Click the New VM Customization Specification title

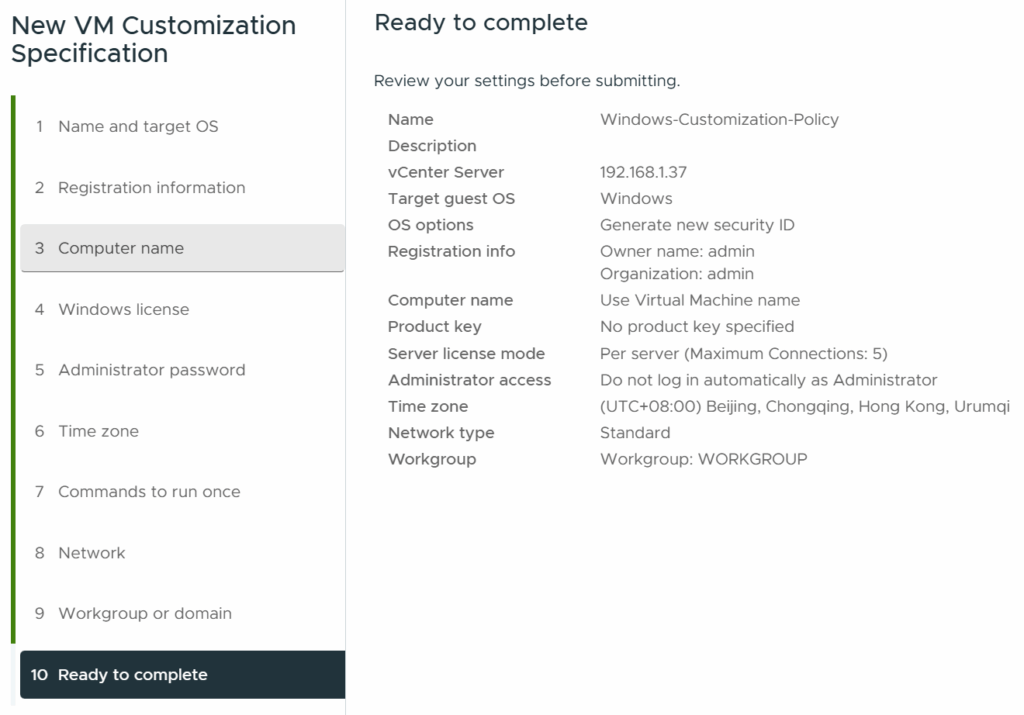(x=153, y=39)
